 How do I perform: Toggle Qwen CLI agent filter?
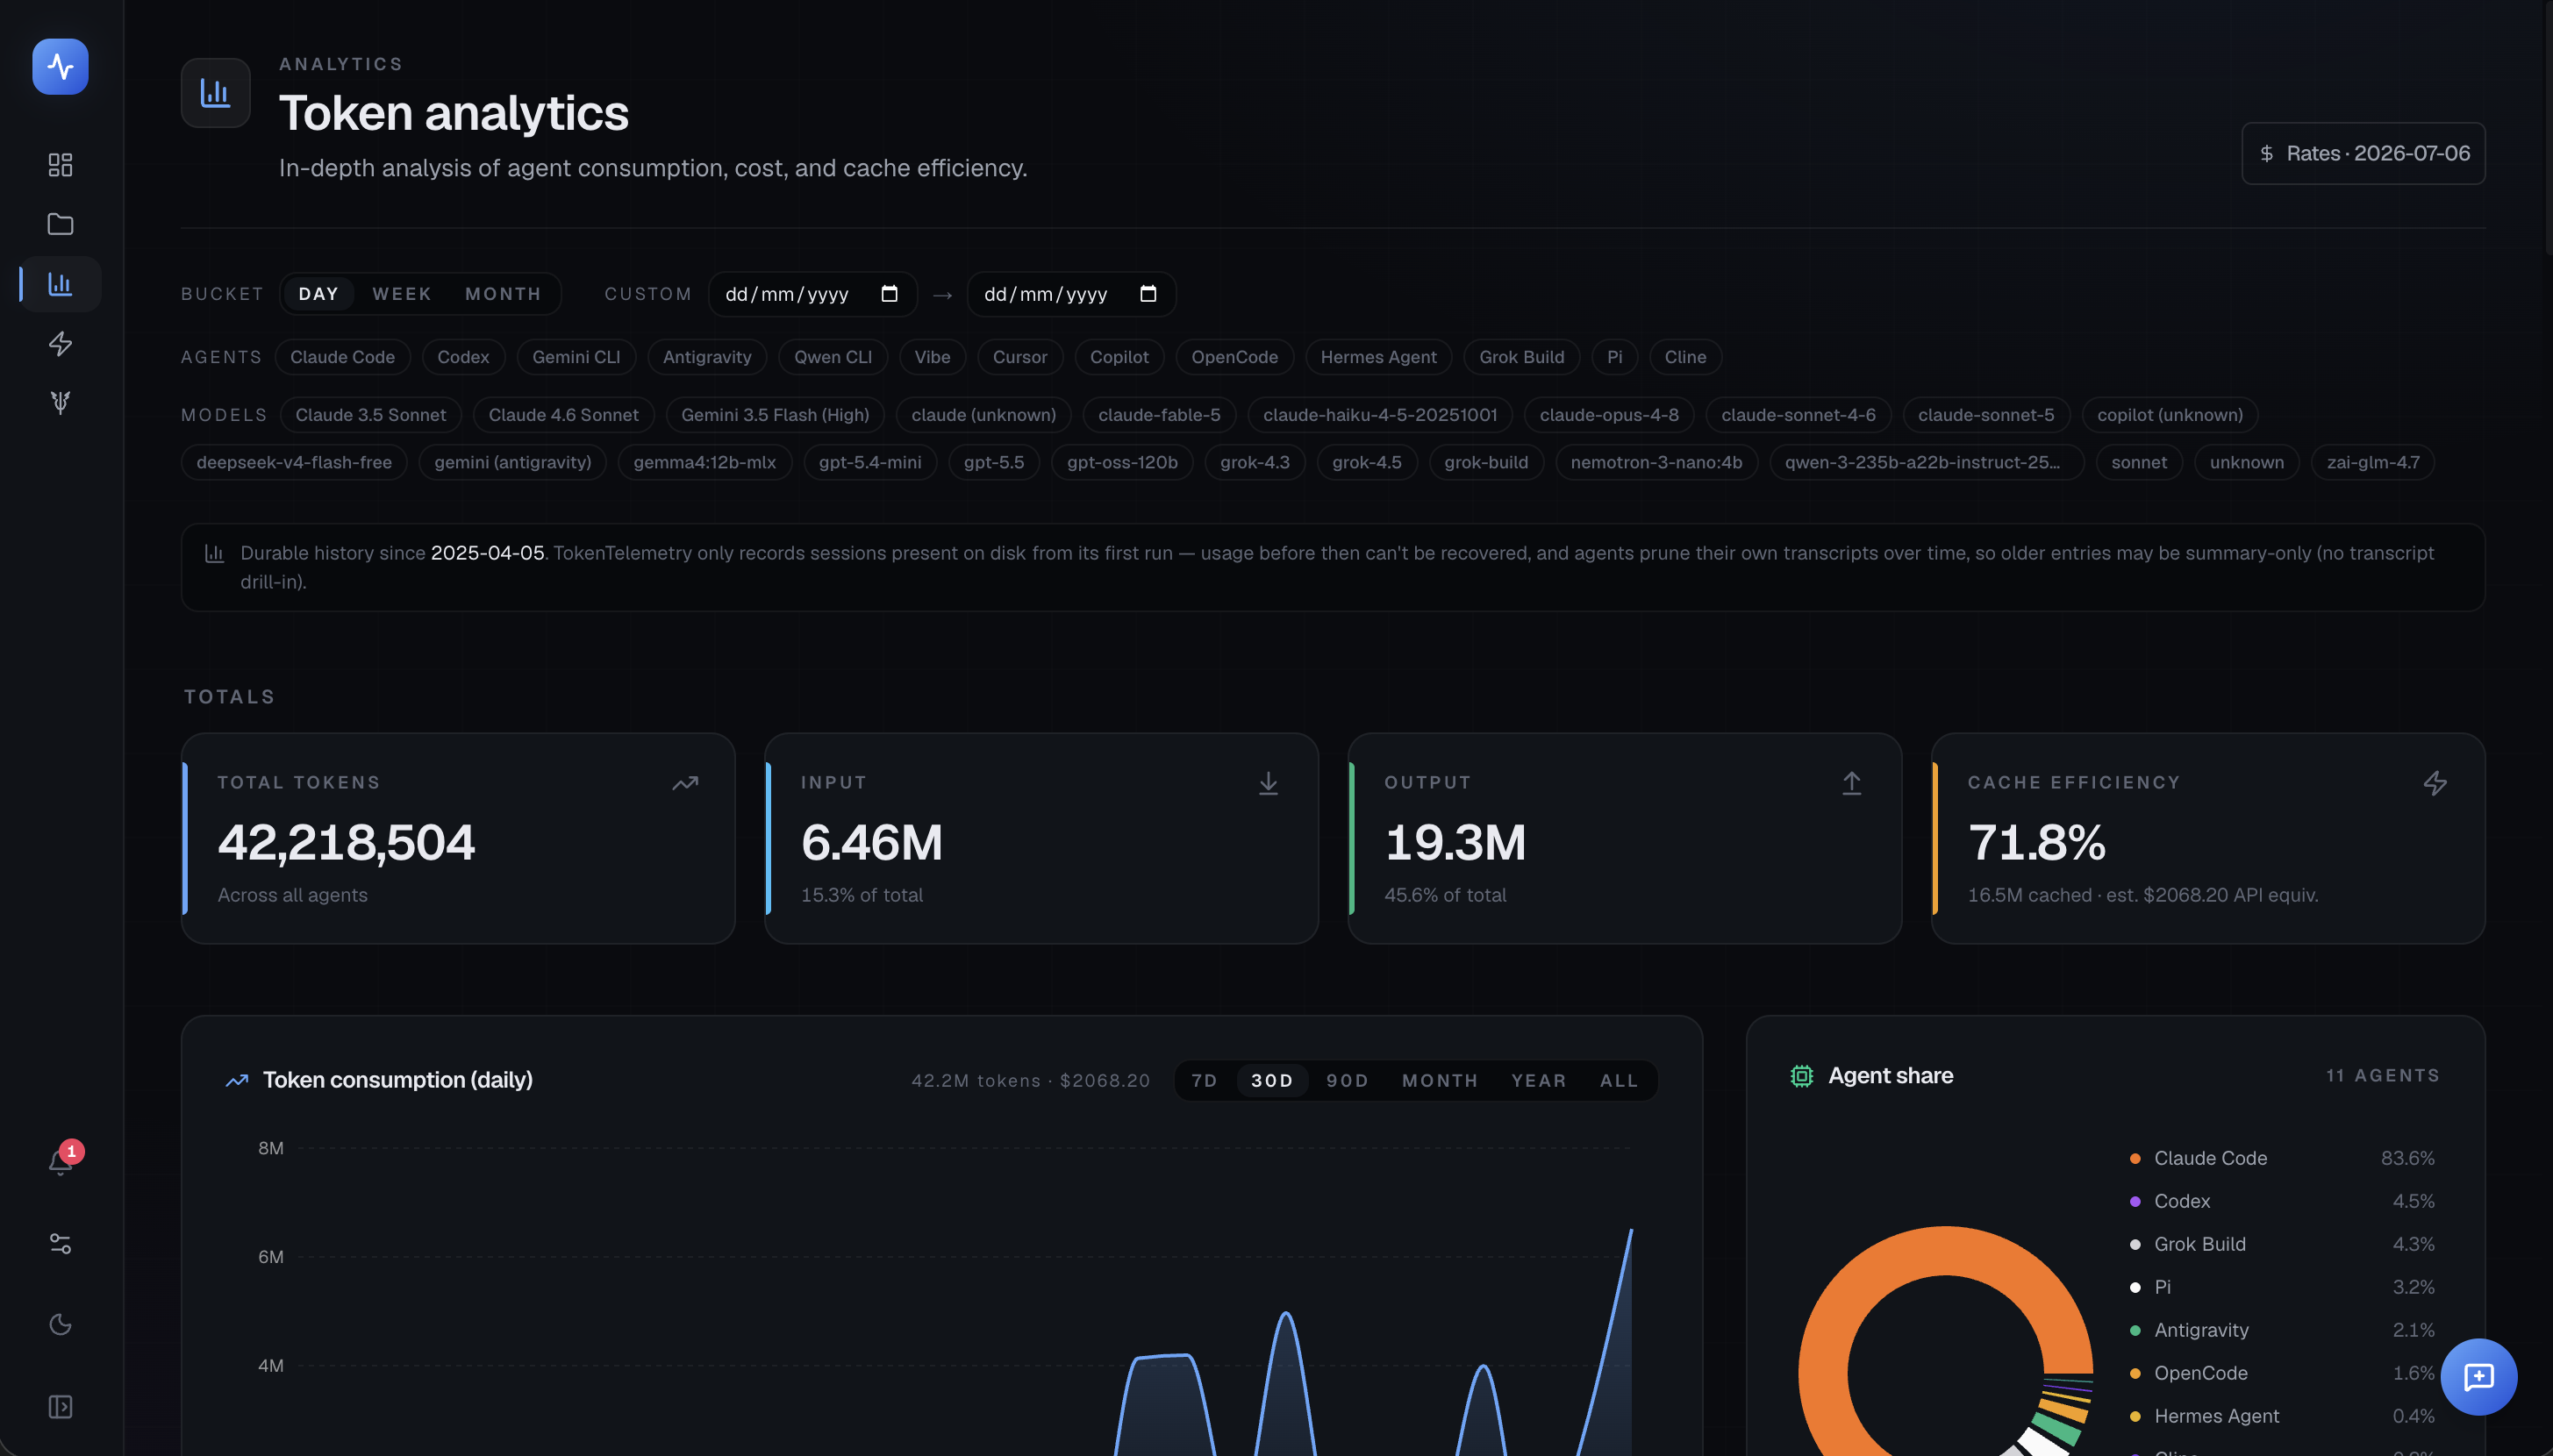(x=833, y=357)
